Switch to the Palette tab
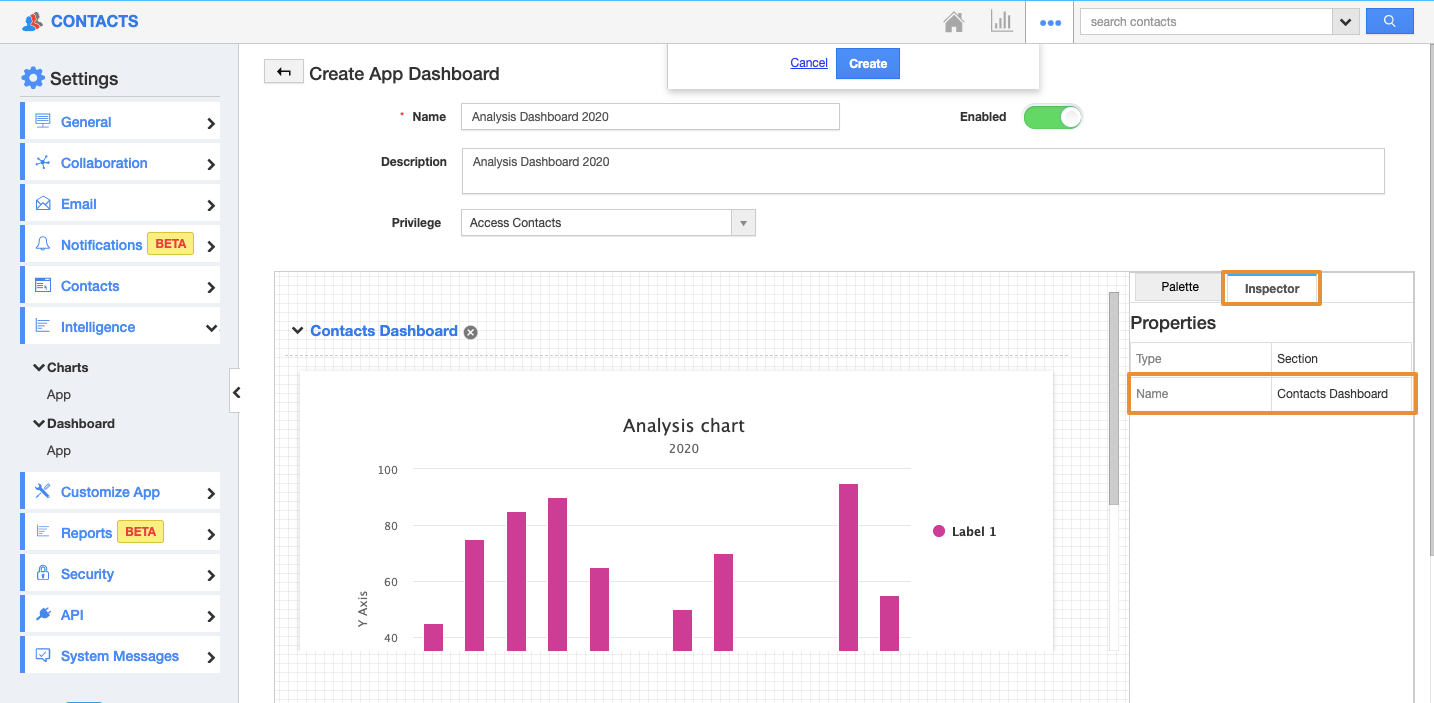The height and width of the screenshot is (703, 1434). pos(1180,287)
